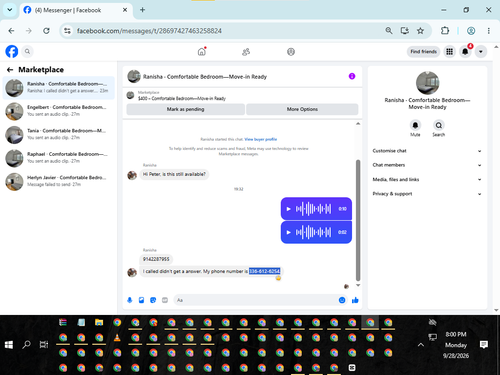Click chat scroll-down arrow
This screenshot has width=500, height=375.
[358, 285]
